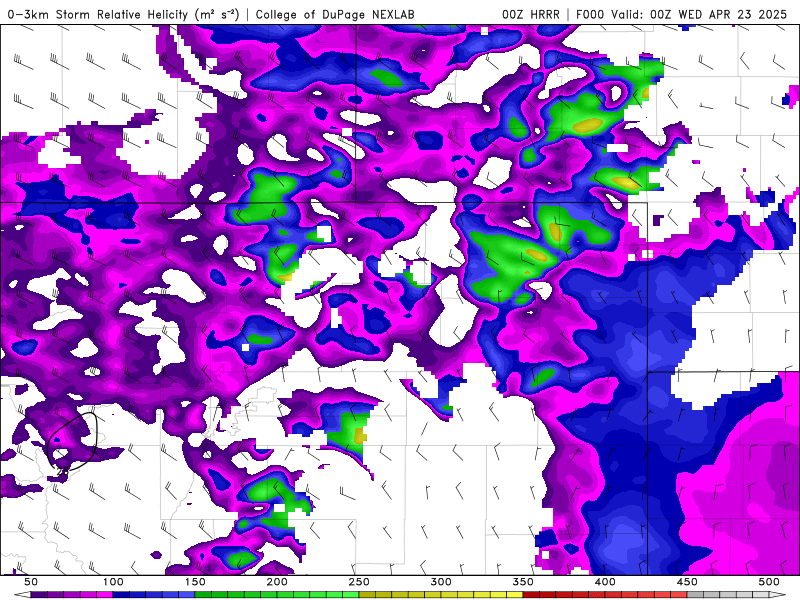
Task: Click the purple segment of the legend colorbar
Action: 71,595
